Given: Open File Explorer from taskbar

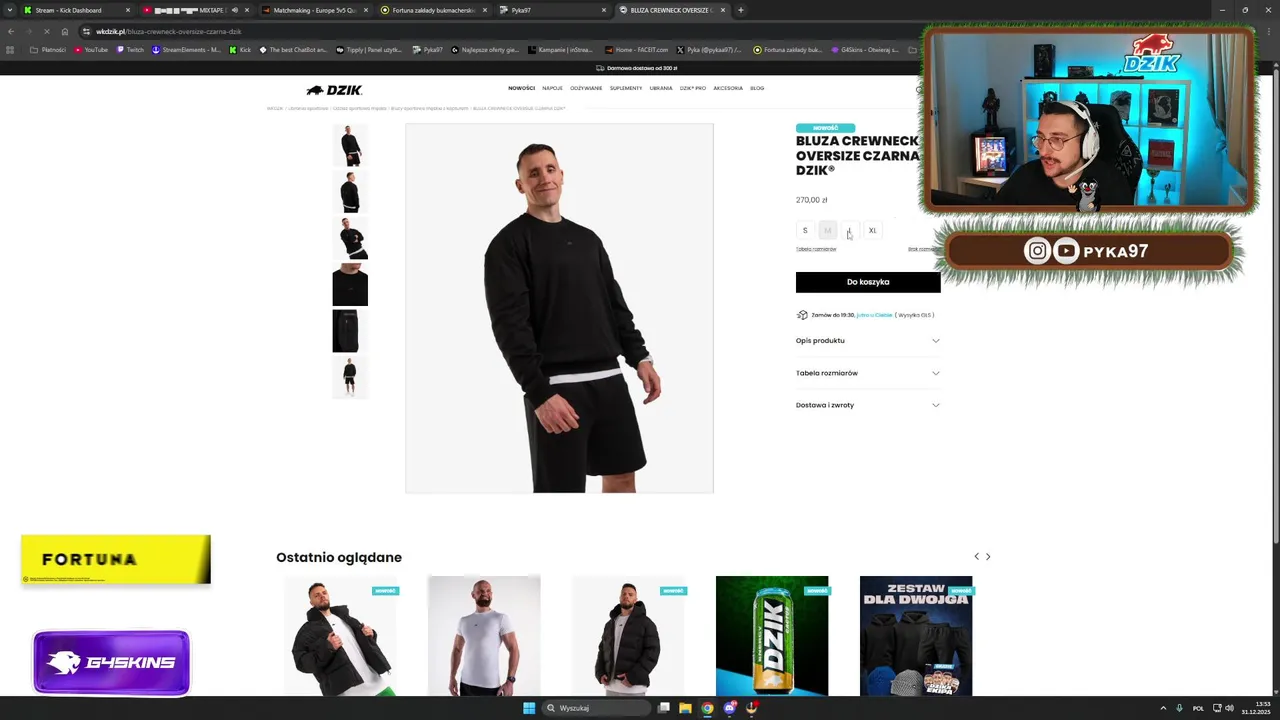Looking at the screenshot, I should click(685, 708).
